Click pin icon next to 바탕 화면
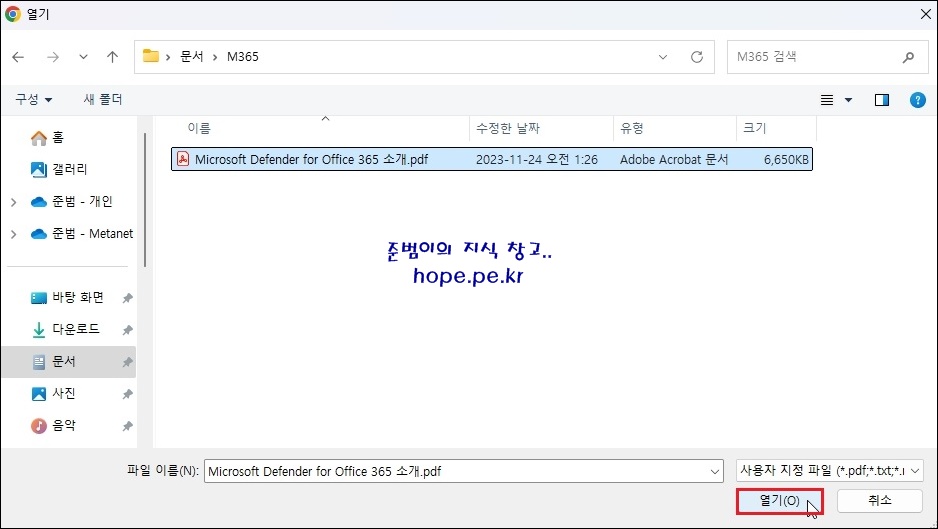938x529 pixels. point(127,298)
